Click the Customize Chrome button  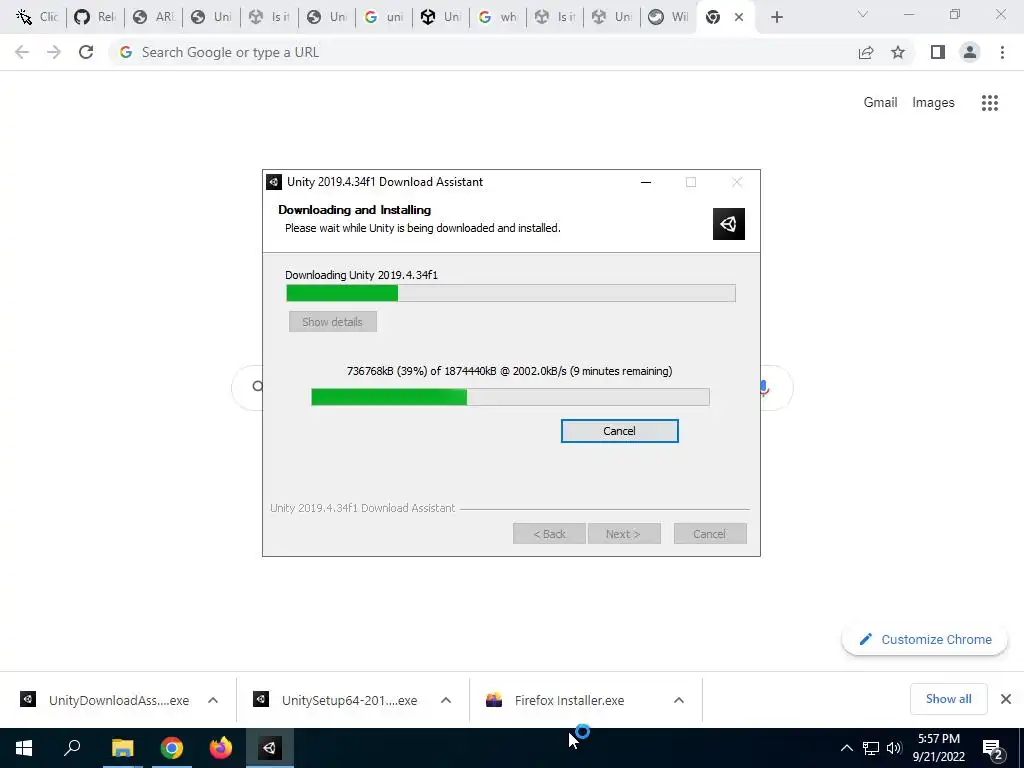tap(925, 639)
